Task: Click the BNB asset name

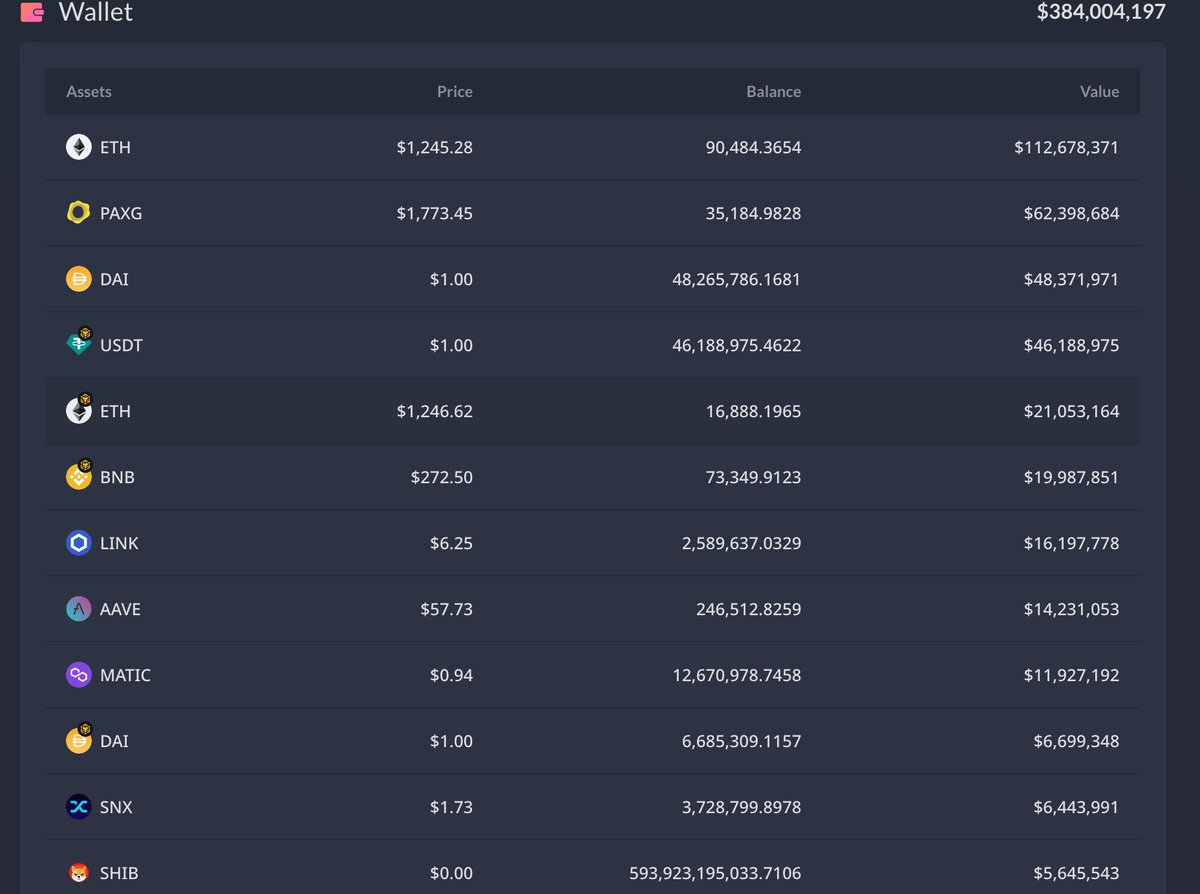Action: click(x=117, y=477)
